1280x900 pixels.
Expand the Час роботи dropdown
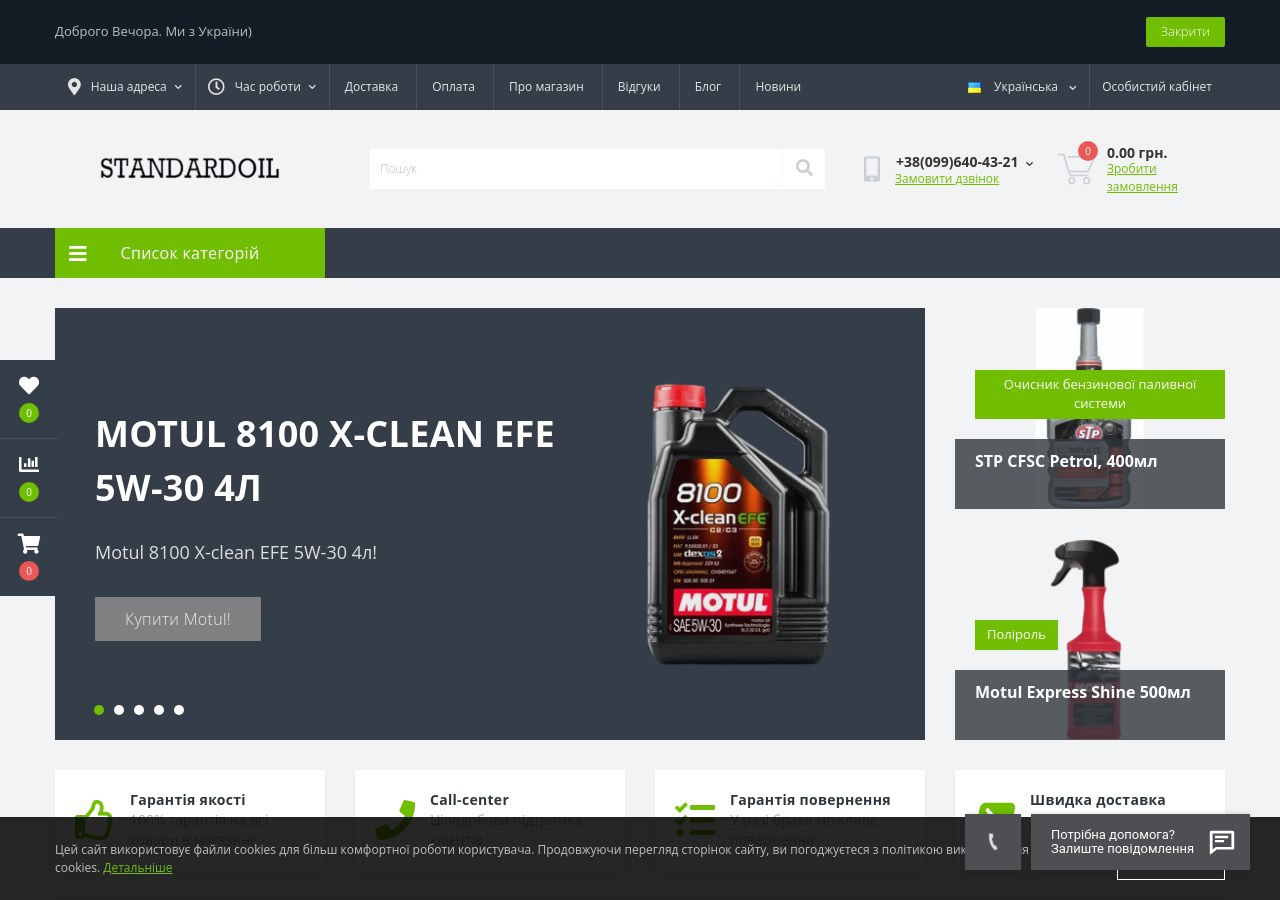tap(262, 87)
